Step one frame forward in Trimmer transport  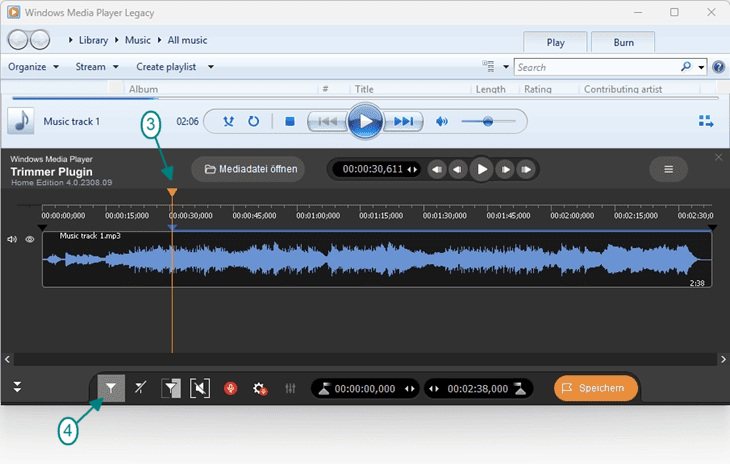[x=505, y=169]
